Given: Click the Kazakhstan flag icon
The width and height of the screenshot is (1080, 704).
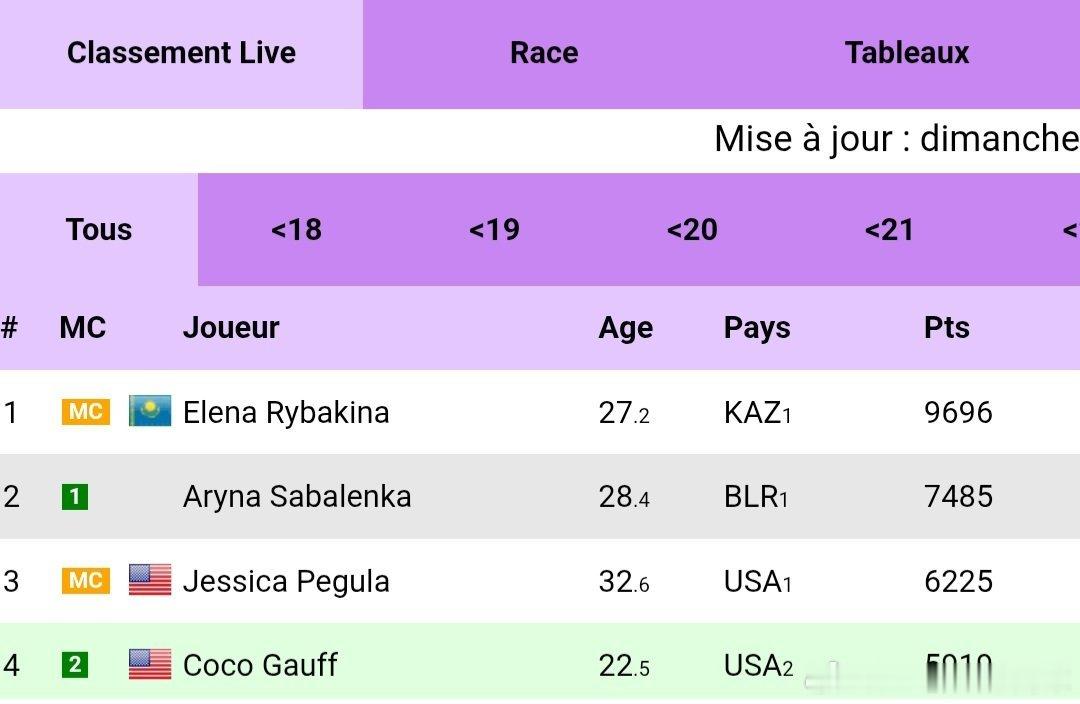Looking at the screenshot, I should coord(150,411).
